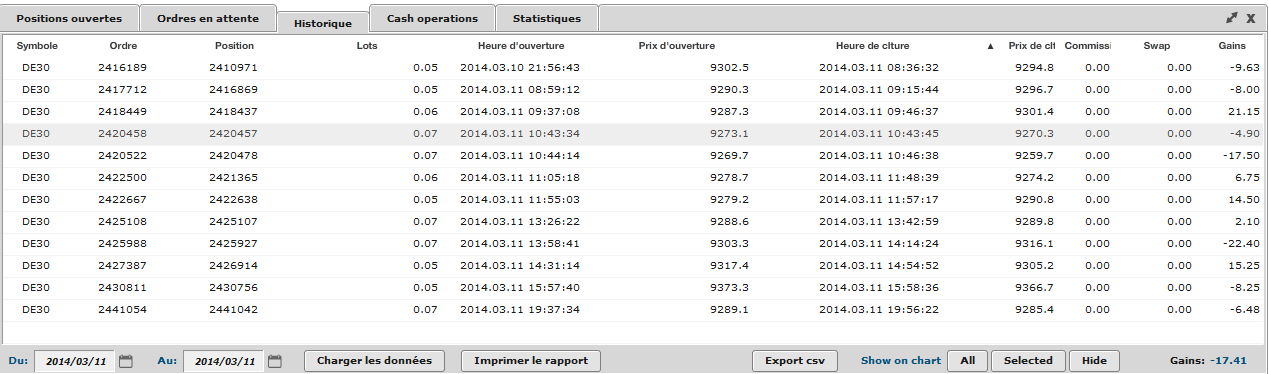1269x374 pixels.
Task: Sort by Symbole column header
Action: [37, 46]
